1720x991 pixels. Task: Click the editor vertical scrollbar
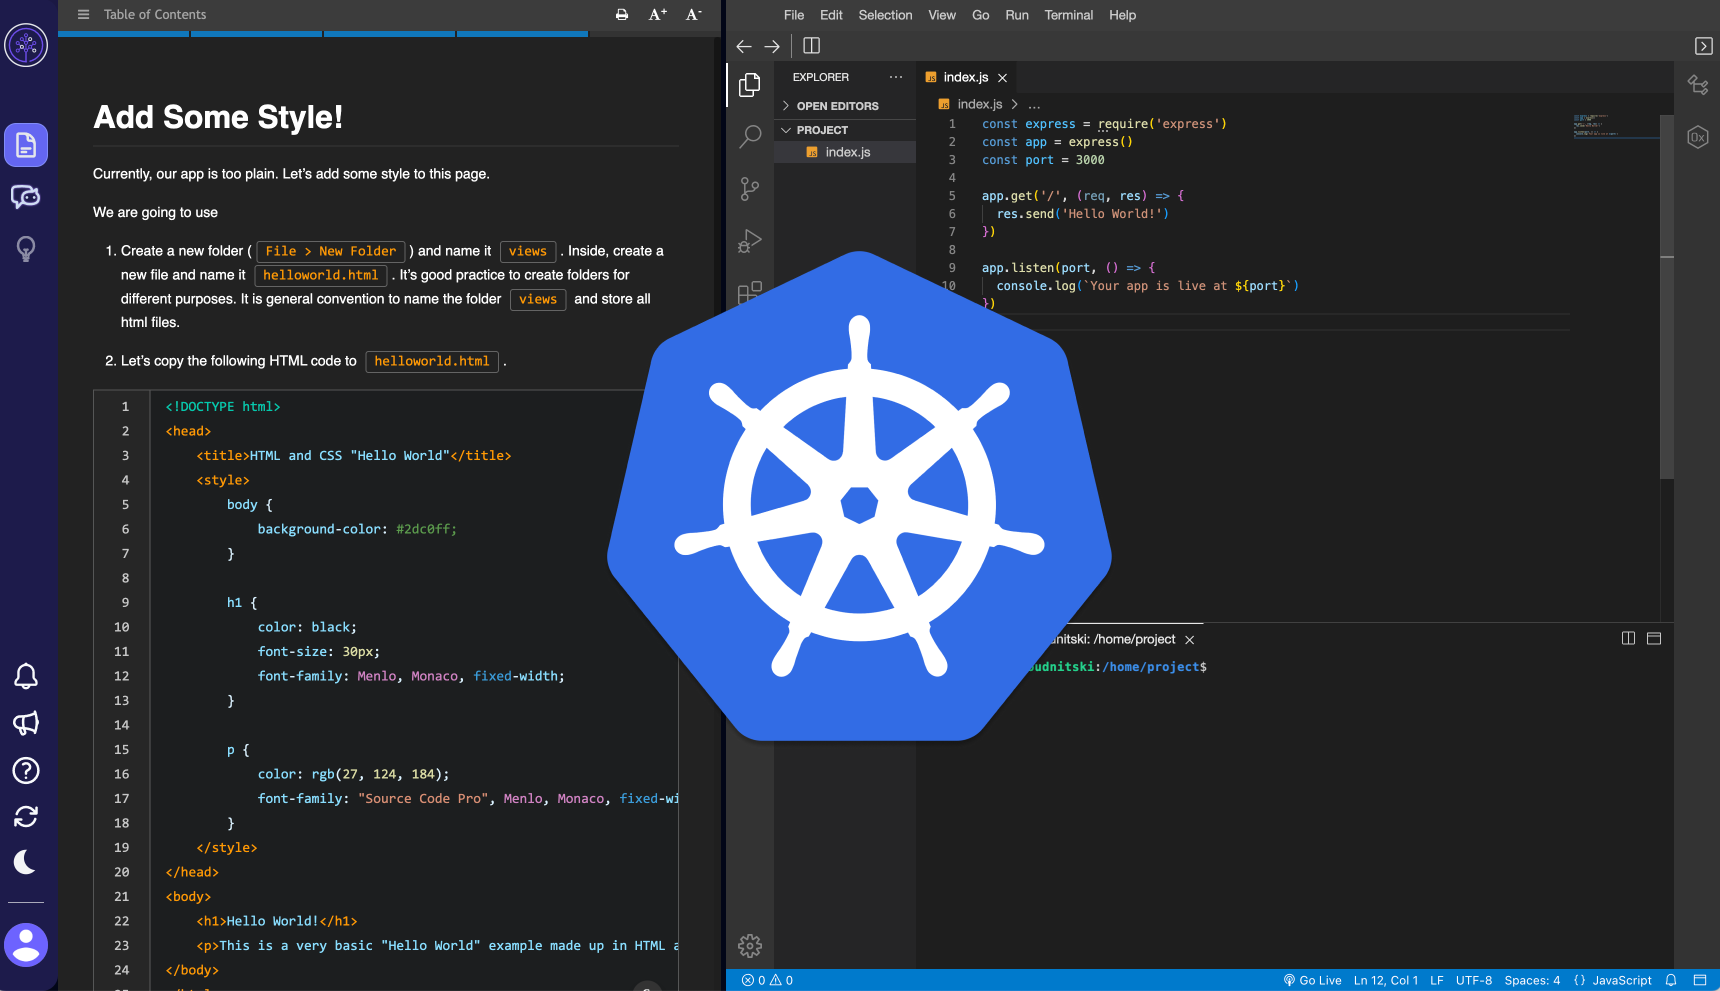[1667, 295]
